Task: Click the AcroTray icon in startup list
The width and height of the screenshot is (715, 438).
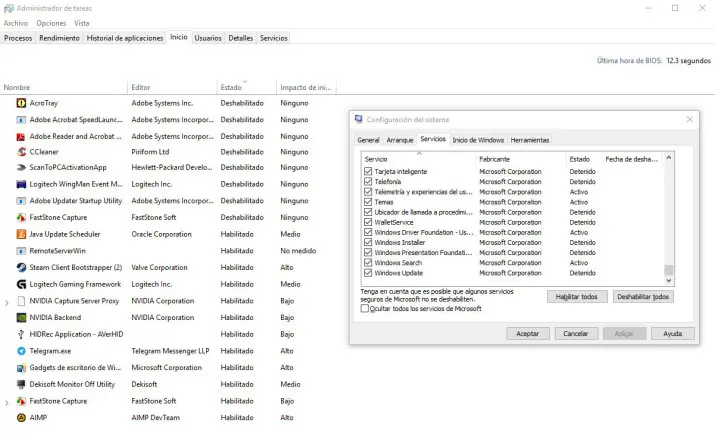Action: (x=21, y=103)
